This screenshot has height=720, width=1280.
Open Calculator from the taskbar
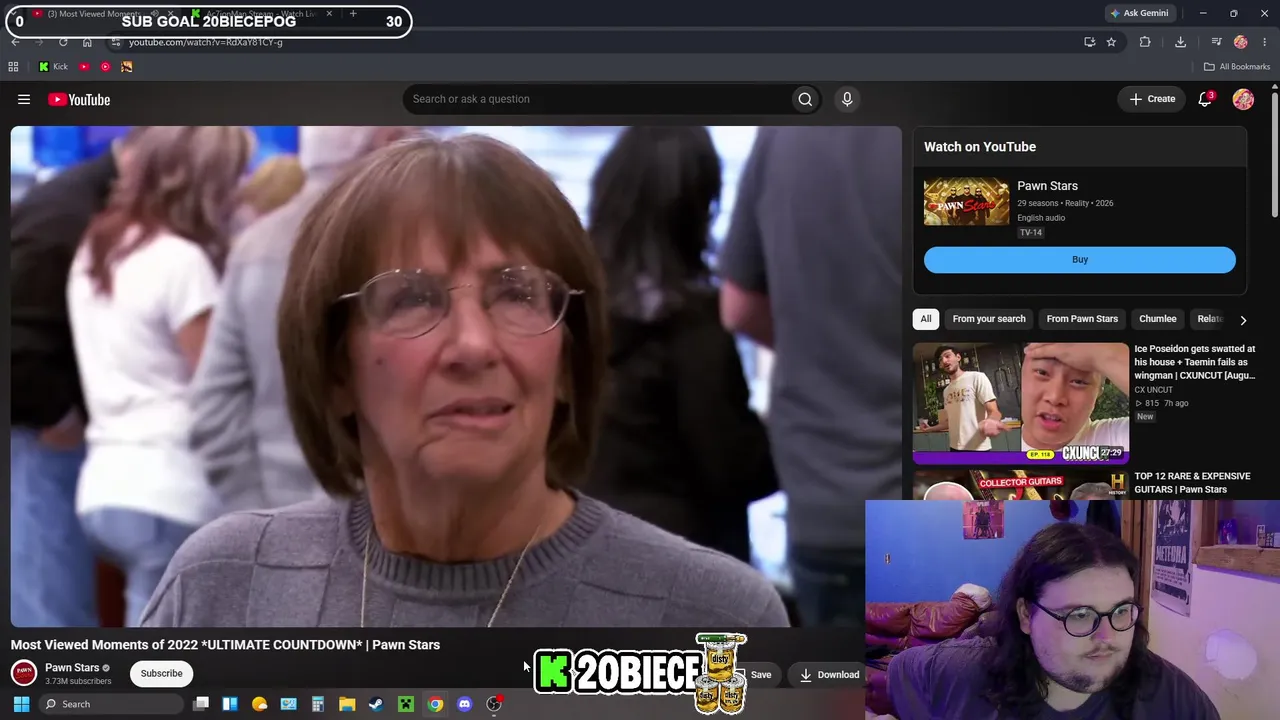coord(318,704)
